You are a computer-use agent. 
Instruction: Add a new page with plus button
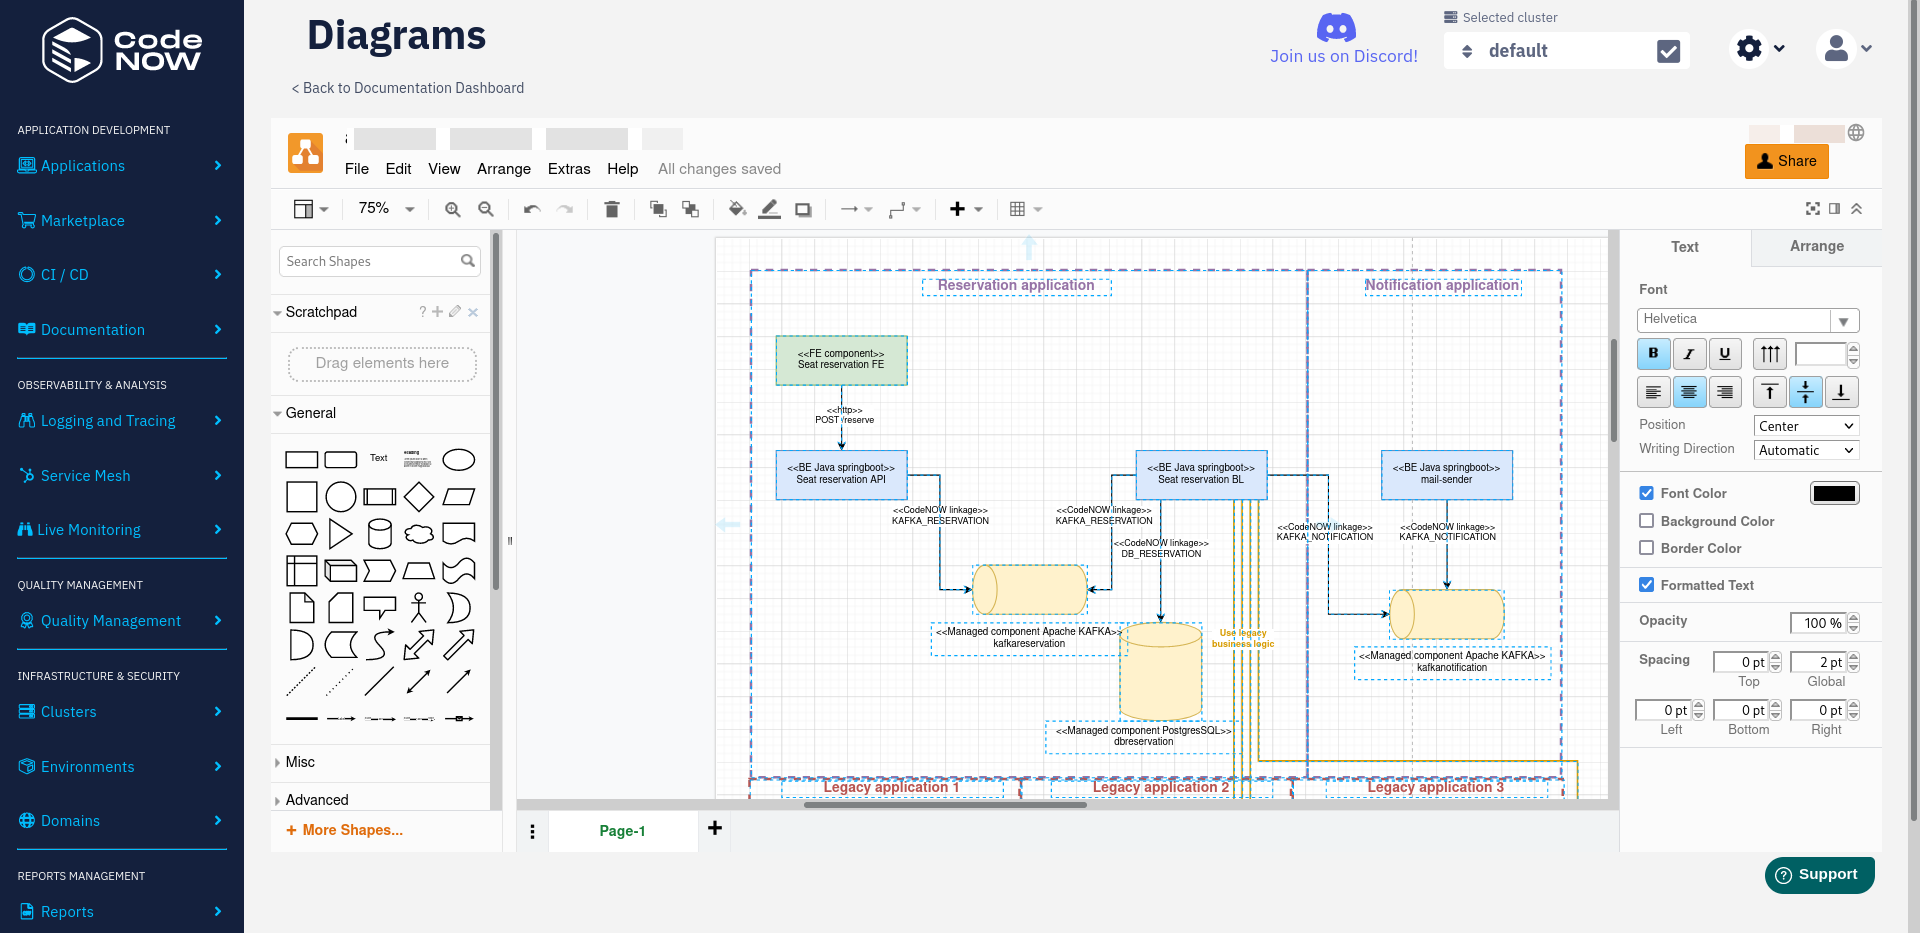click(x=715, y=828)
